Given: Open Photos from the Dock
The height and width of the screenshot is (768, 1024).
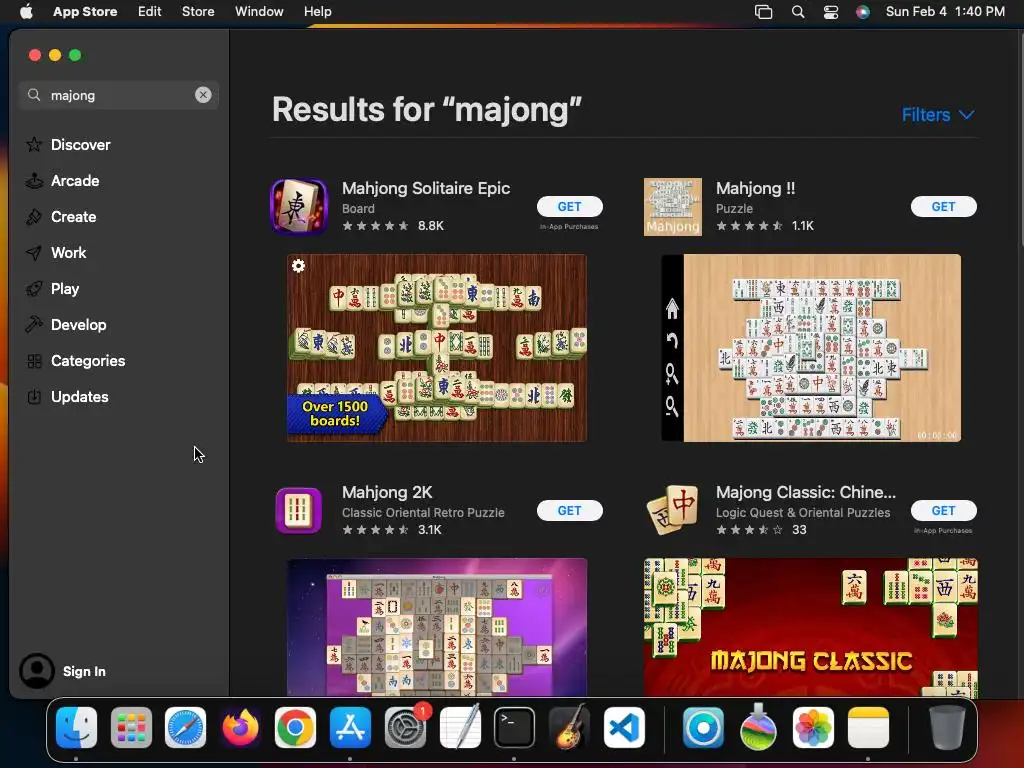Looking at the screenshot, I should (813, 728).
